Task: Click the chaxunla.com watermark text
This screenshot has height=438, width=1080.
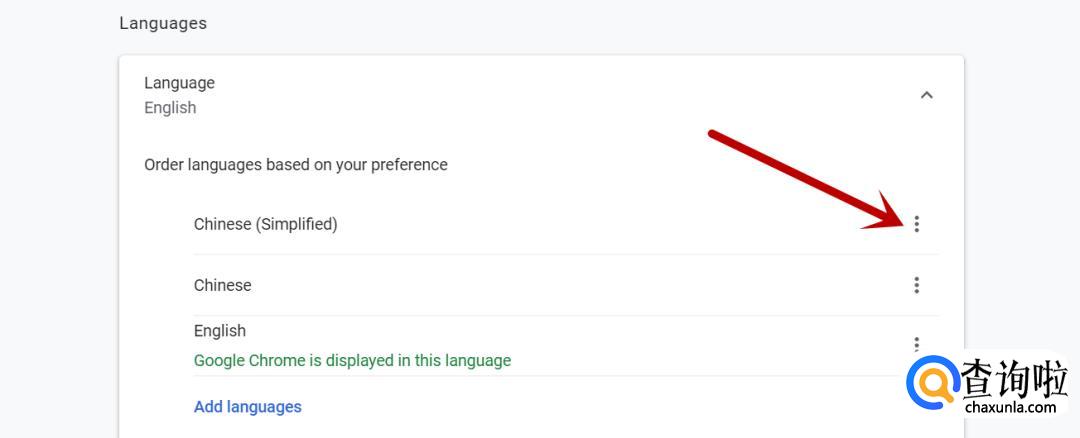Action: click(1010, 408)
